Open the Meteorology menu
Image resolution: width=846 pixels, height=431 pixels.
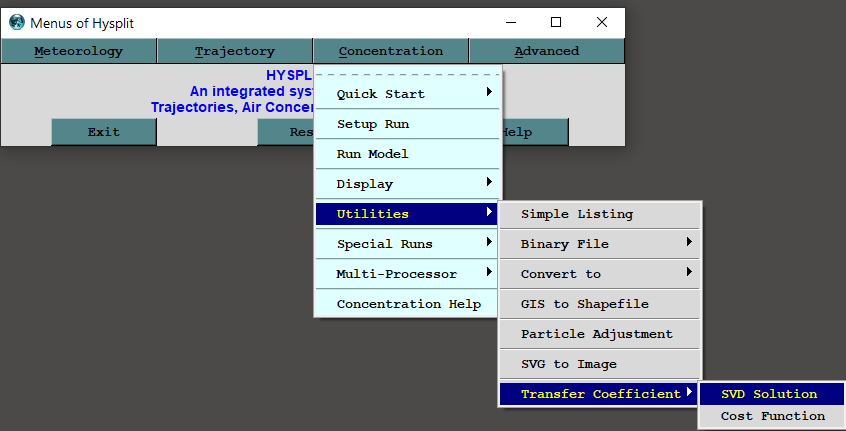coord(79,51)
